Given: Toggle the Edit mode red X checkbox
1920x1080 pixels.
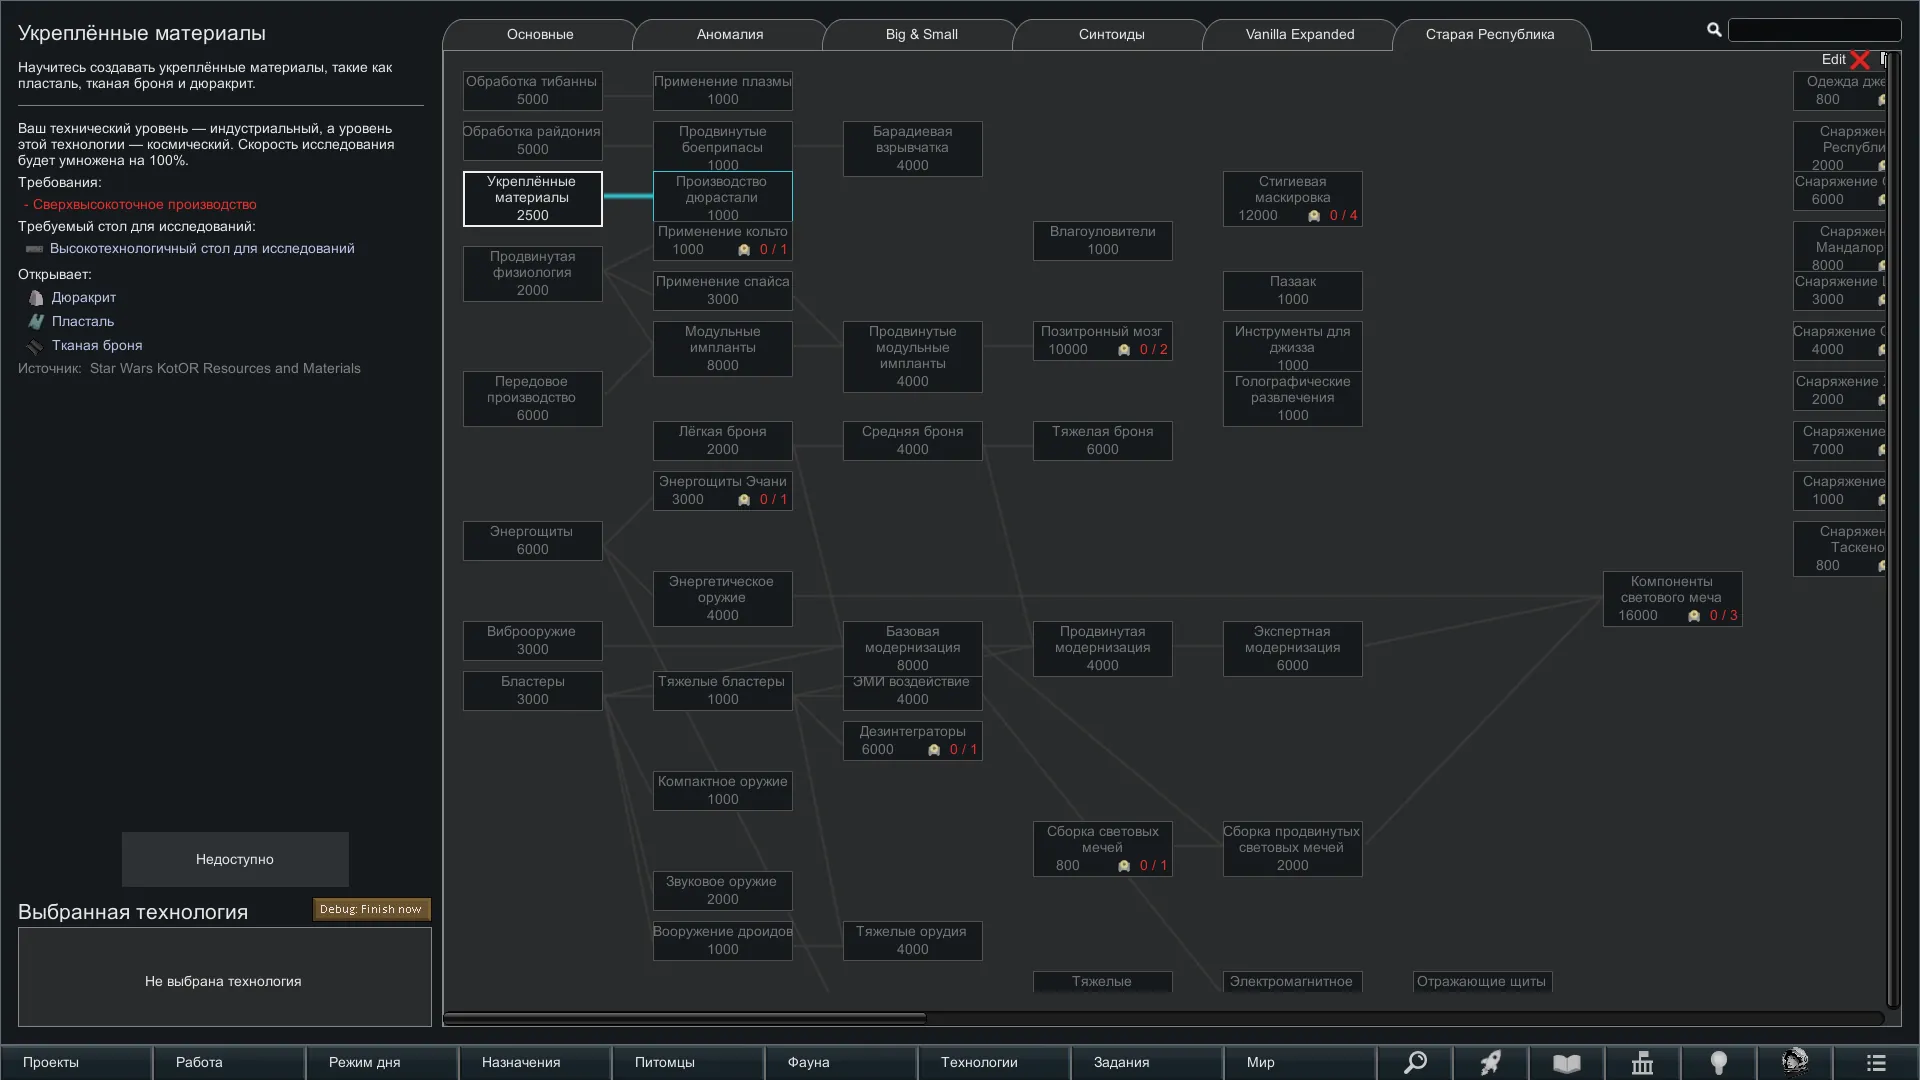Looking at the screenshot, I should click(1860, 60).
